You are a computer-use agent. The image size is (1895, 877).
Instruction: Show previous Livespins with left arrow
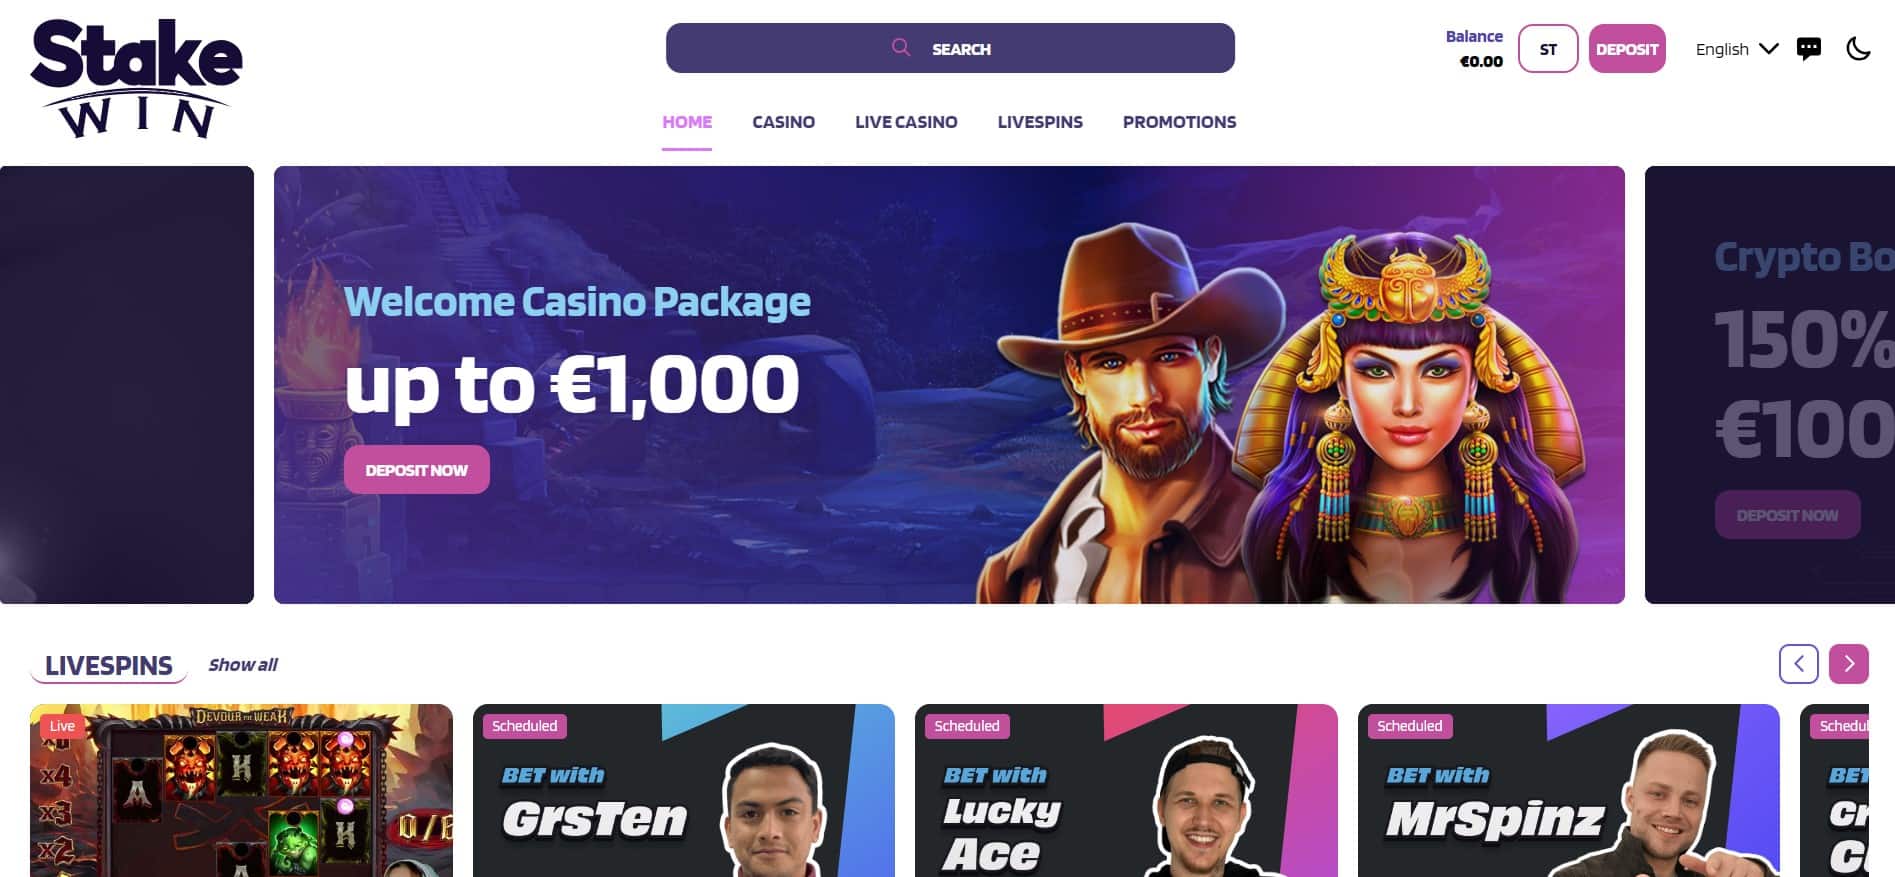coord(1798,664)
